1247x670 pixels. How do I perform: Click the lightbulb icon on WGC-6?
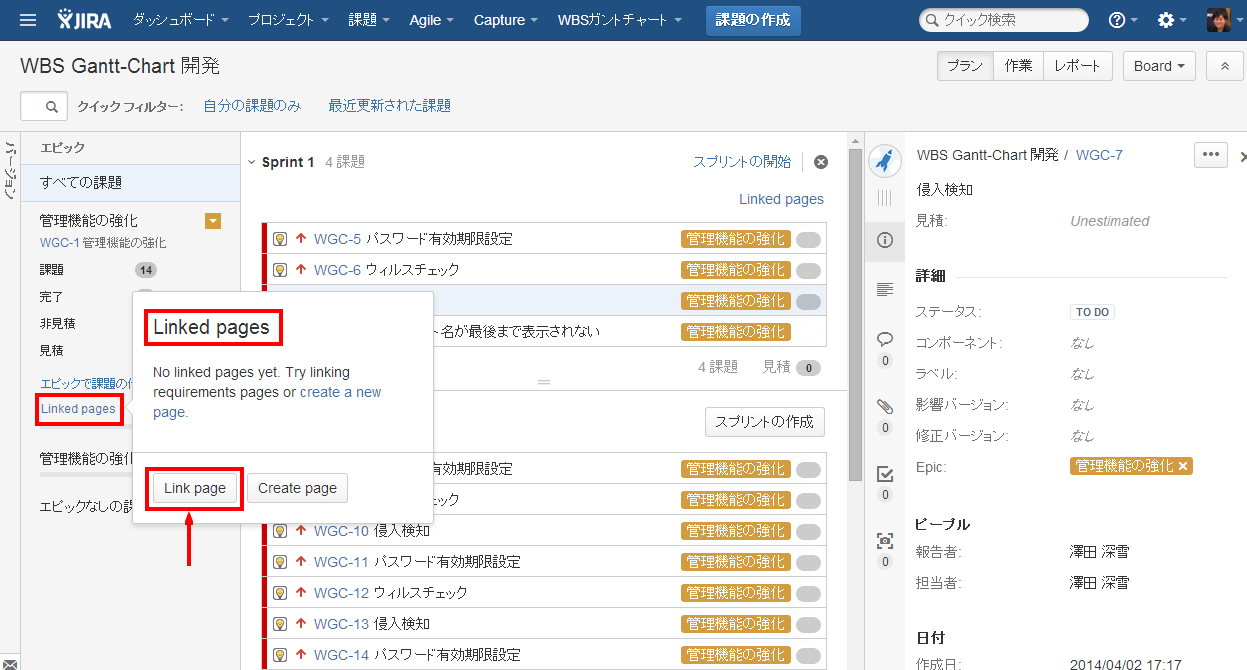pos(280,270)
